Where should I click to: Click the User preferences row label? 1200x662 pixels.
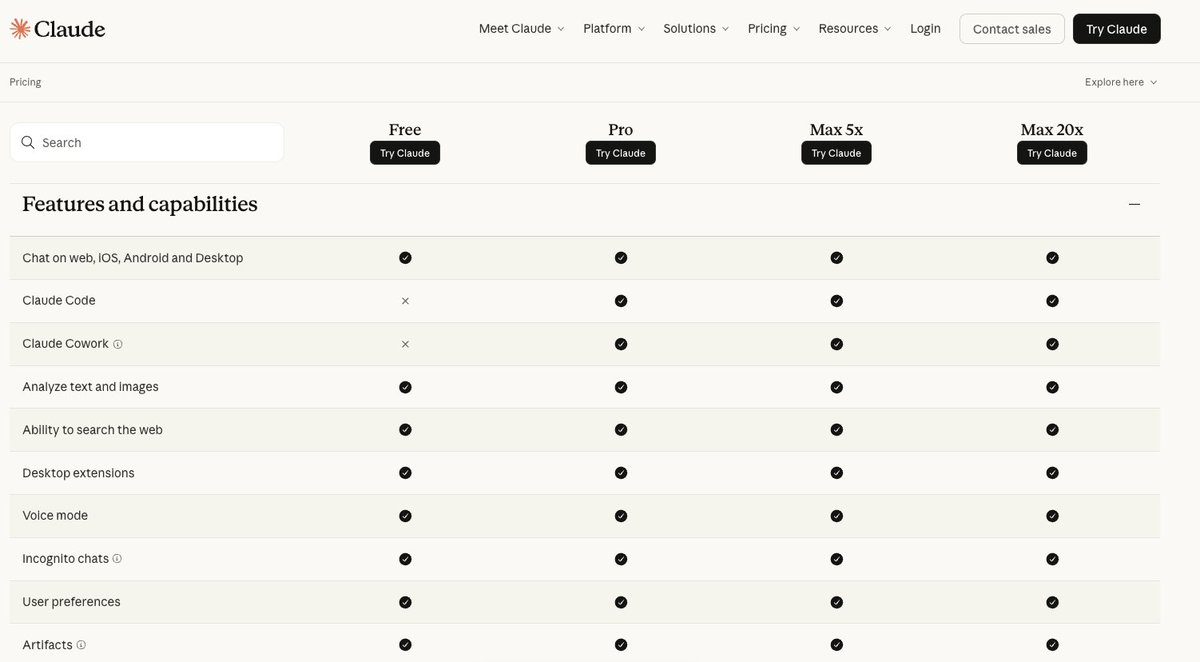(x=71, y=602)
